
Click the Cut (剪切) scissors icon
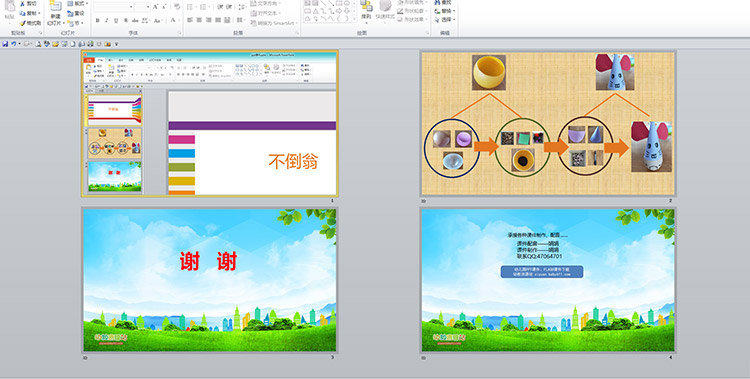(x=22, y=3)
